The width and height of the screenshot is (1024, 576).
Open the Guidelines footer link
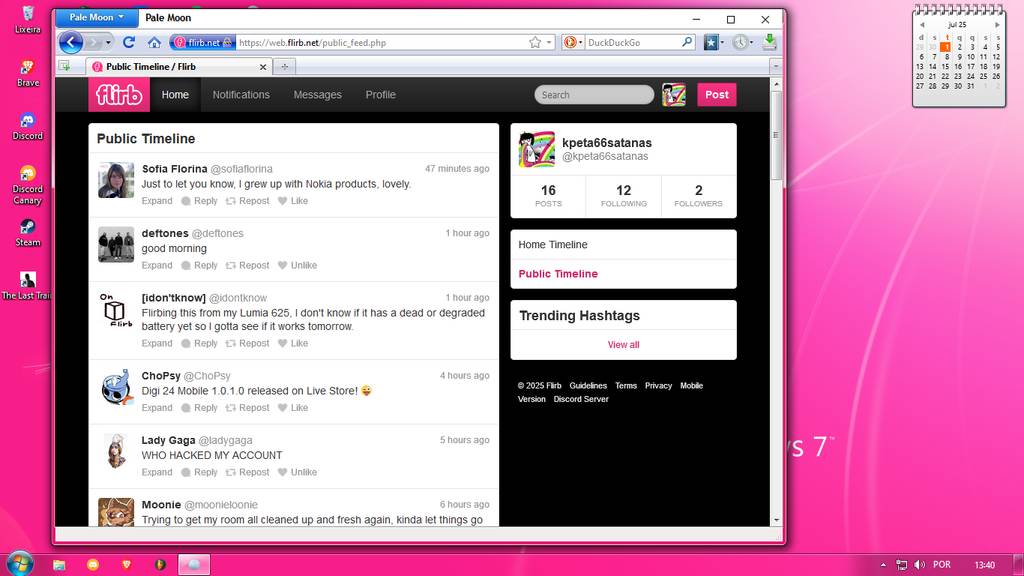click(588, 386)
